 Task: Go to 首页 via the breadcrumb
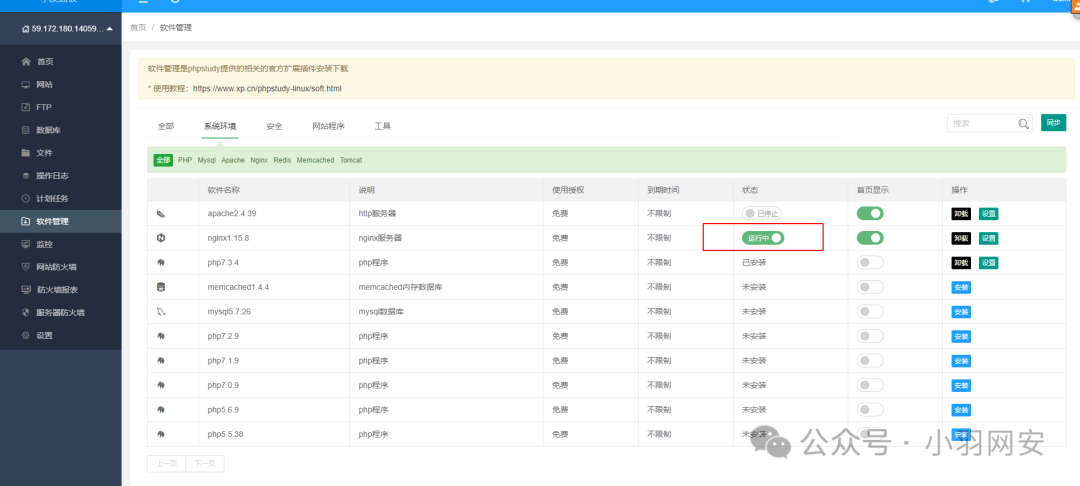click(138, 28)
